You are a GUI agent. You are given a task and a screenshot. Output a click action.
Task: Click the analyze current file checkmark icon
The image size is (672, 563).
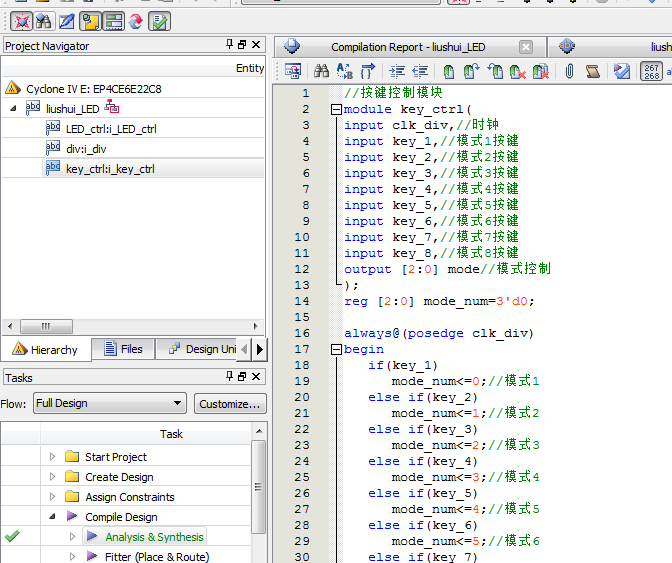point(621,71)
